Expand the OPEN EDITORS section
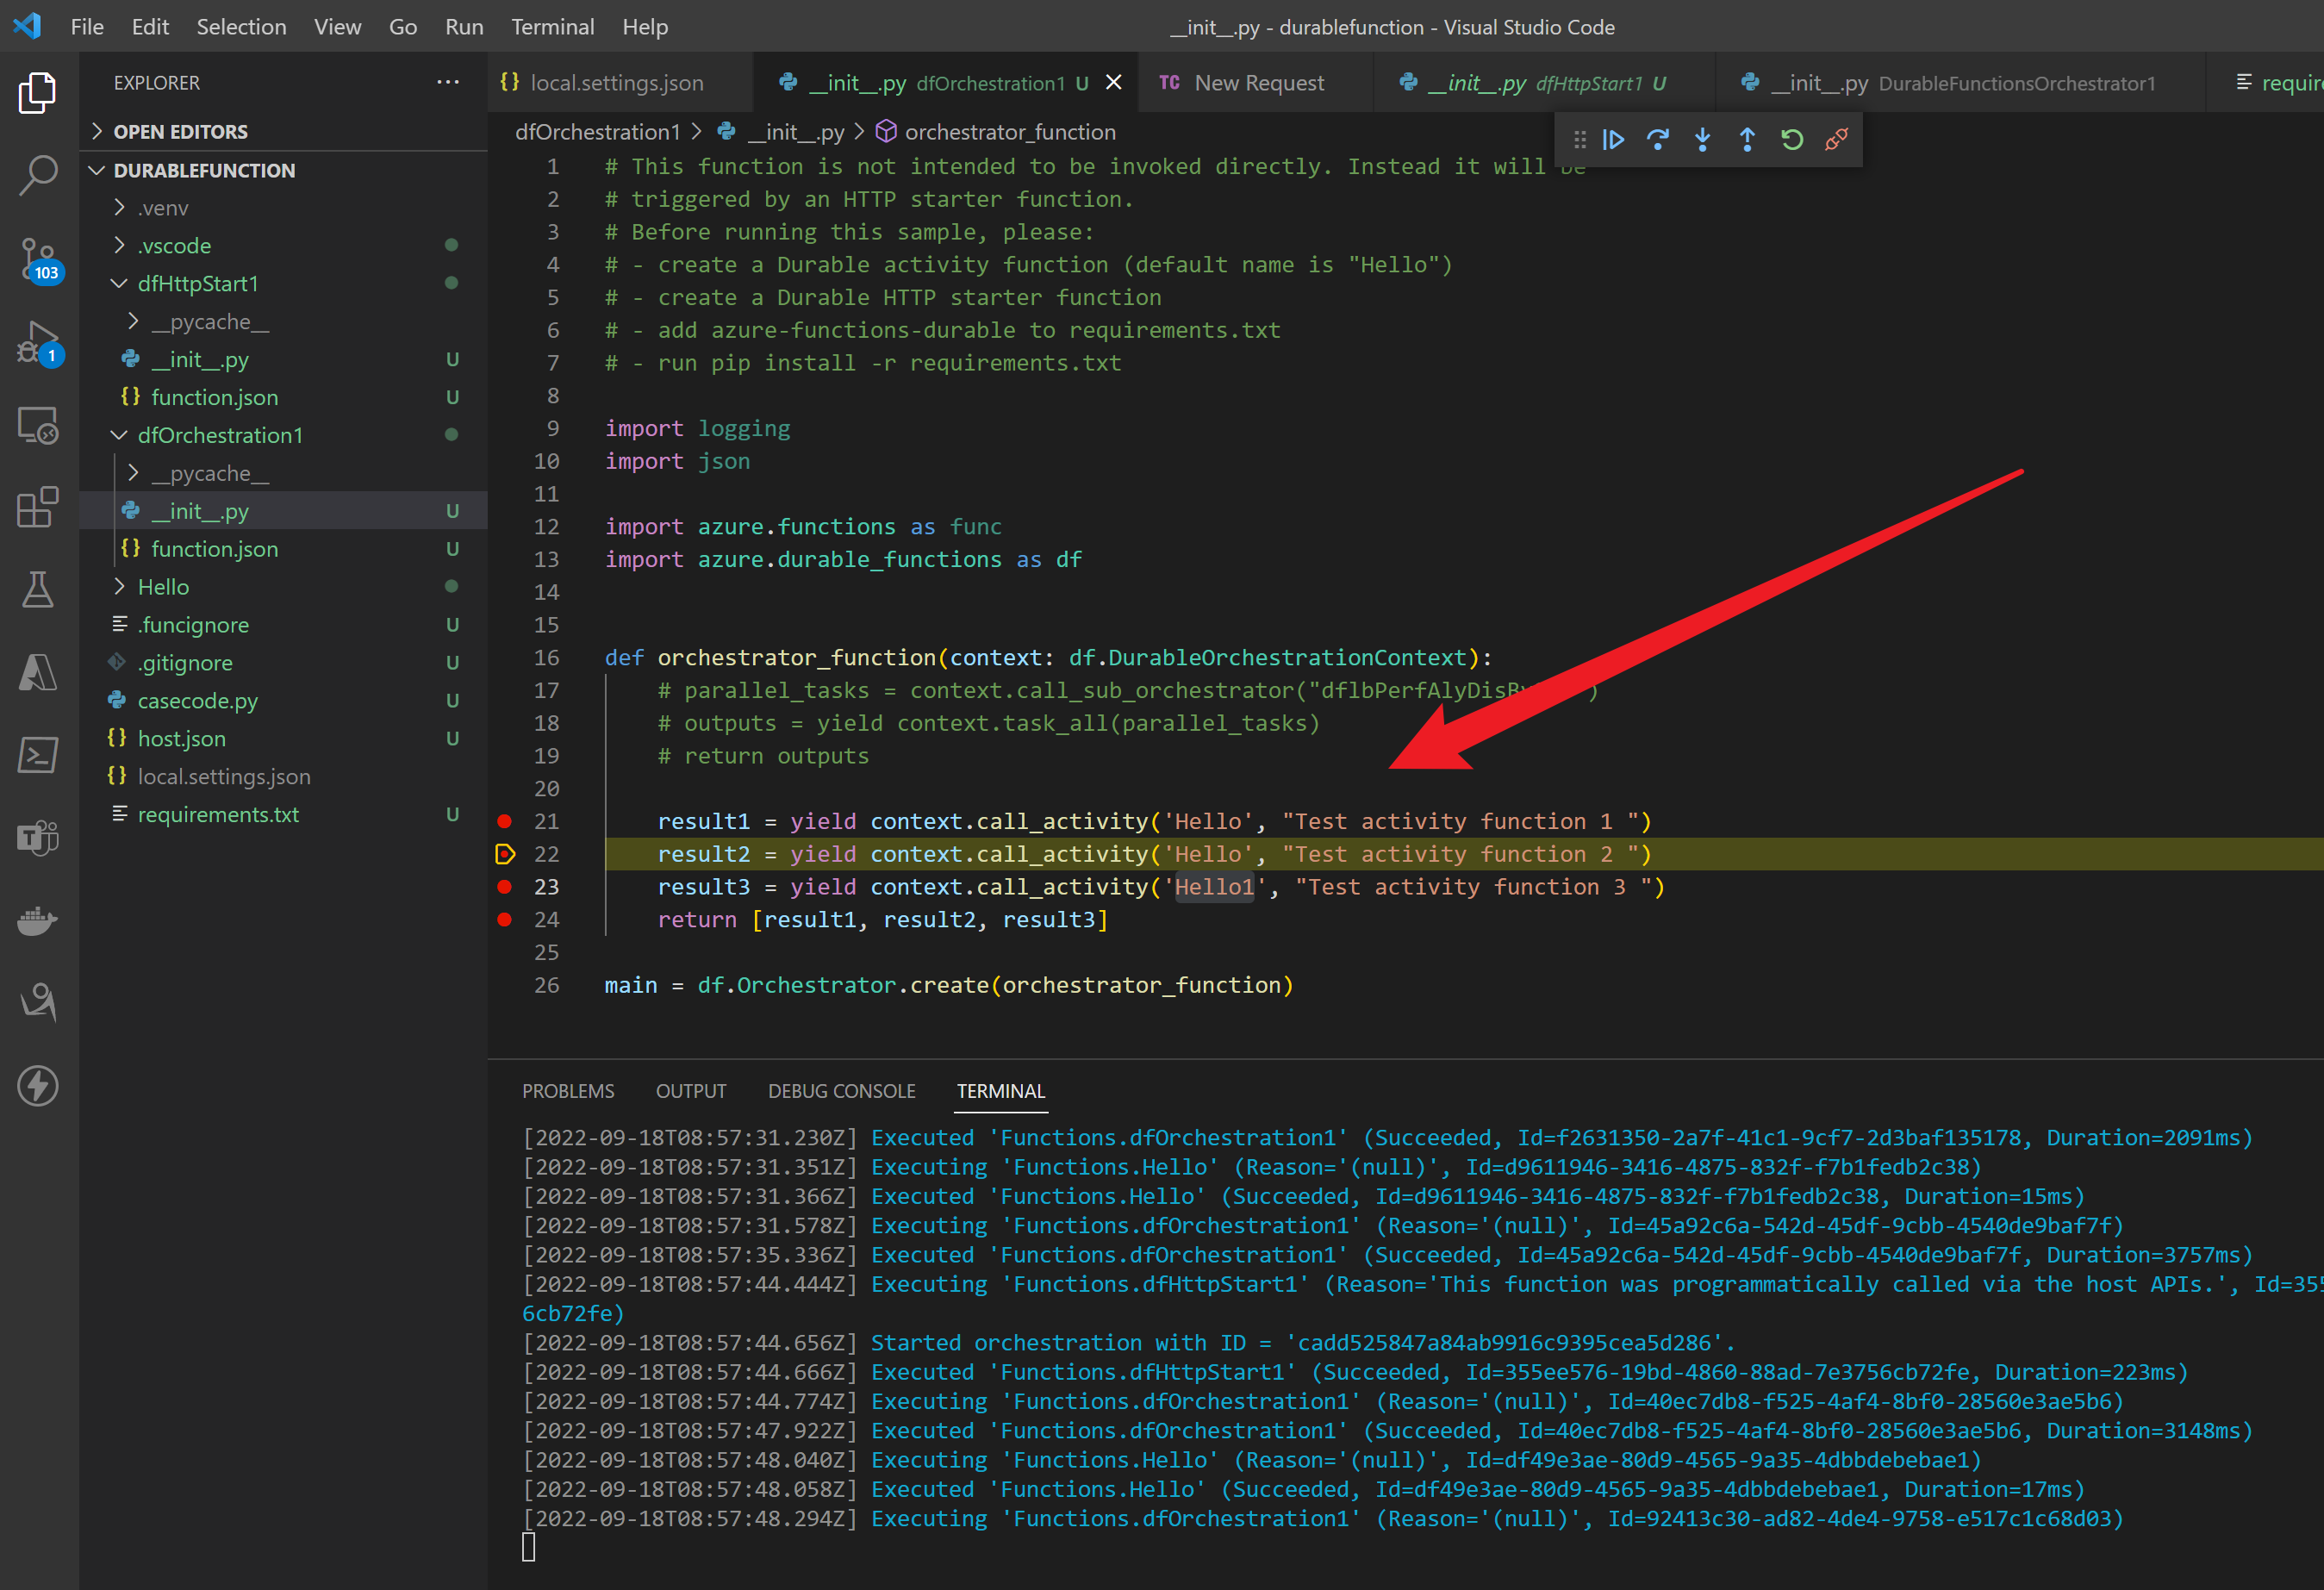 180,131
